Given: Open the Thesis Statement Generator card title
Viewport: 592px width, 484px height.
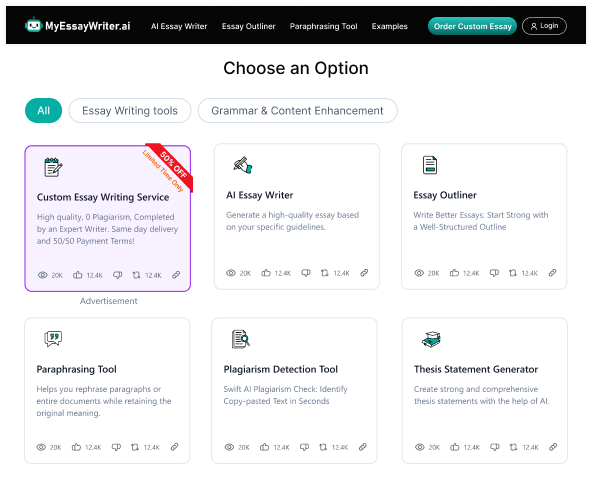Looking at the screenshot, I should pyautogui.click(x=476, y=369).
